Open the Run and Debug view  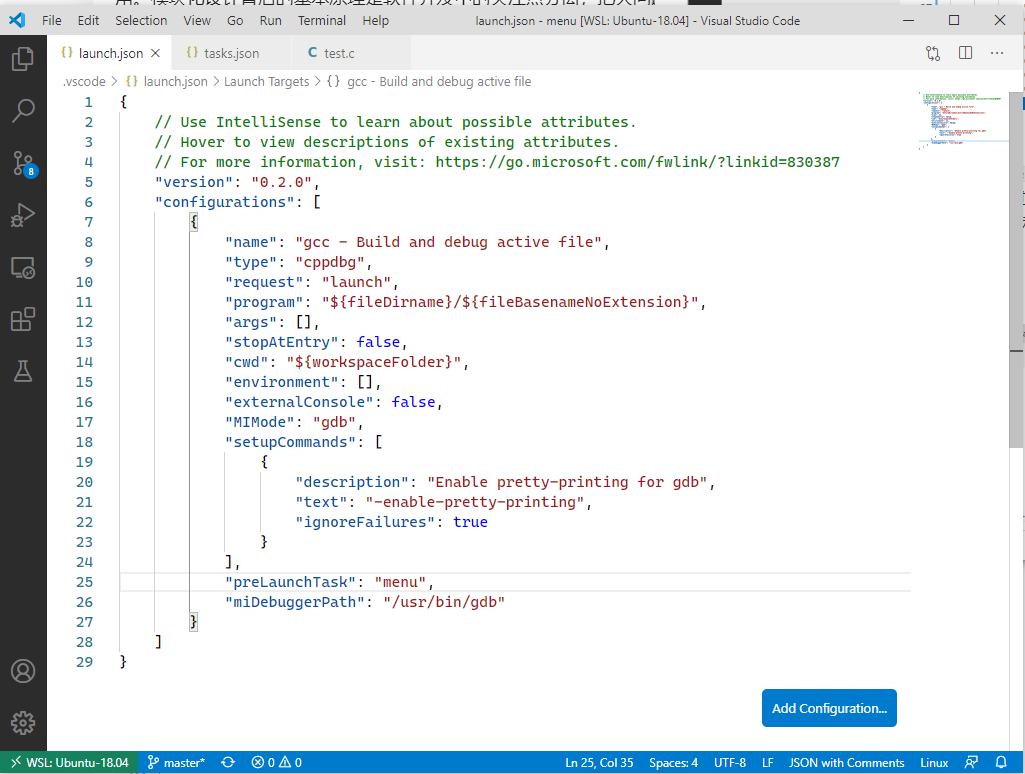tap(23, 215)
